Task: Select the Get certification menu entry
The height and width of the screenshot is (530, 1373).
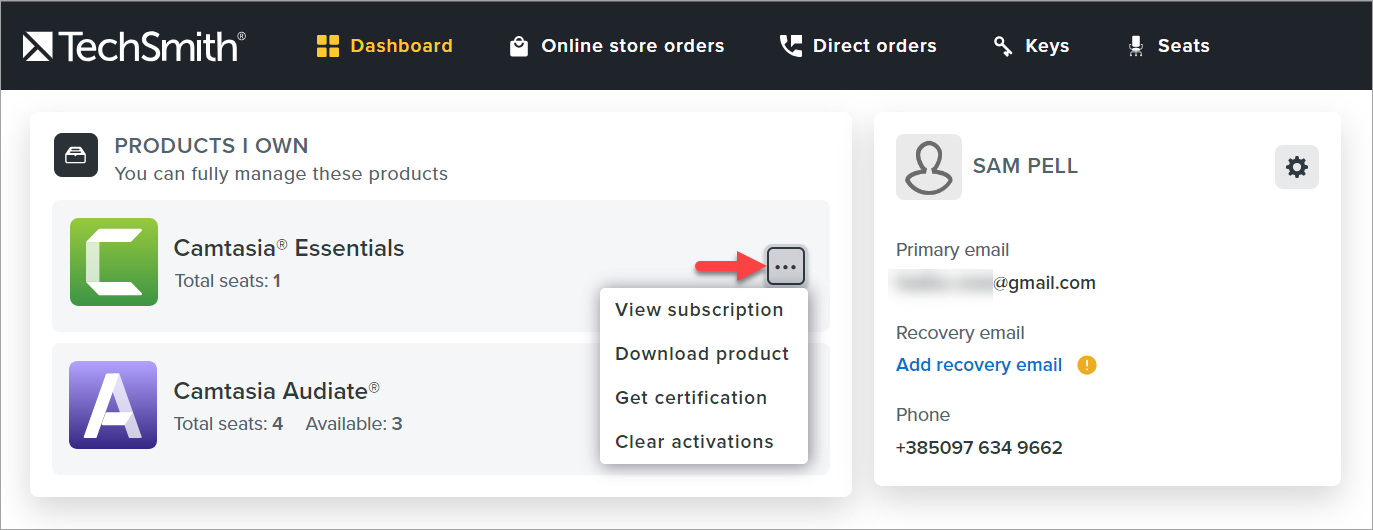Action: point(691,398)
